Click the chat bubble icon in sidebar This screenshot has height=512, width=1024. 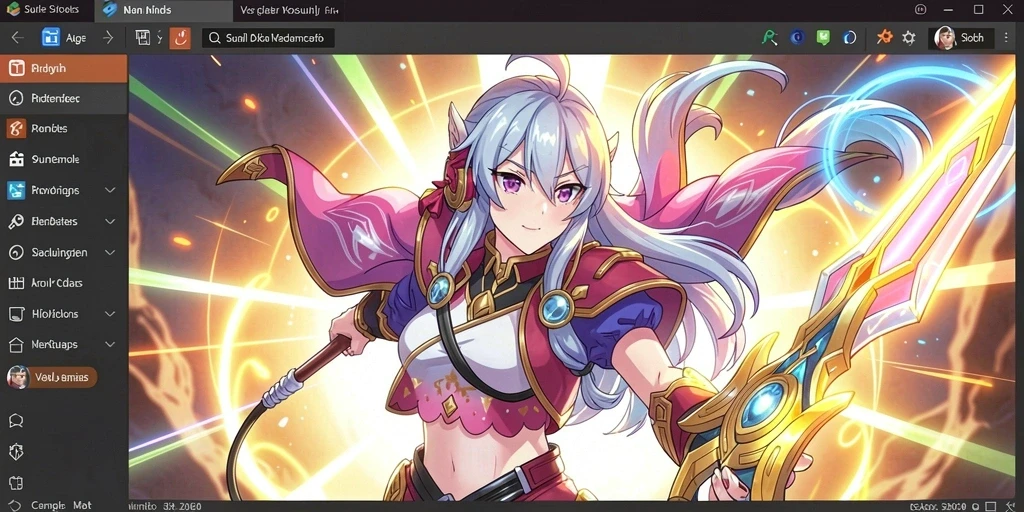point(16,421)
